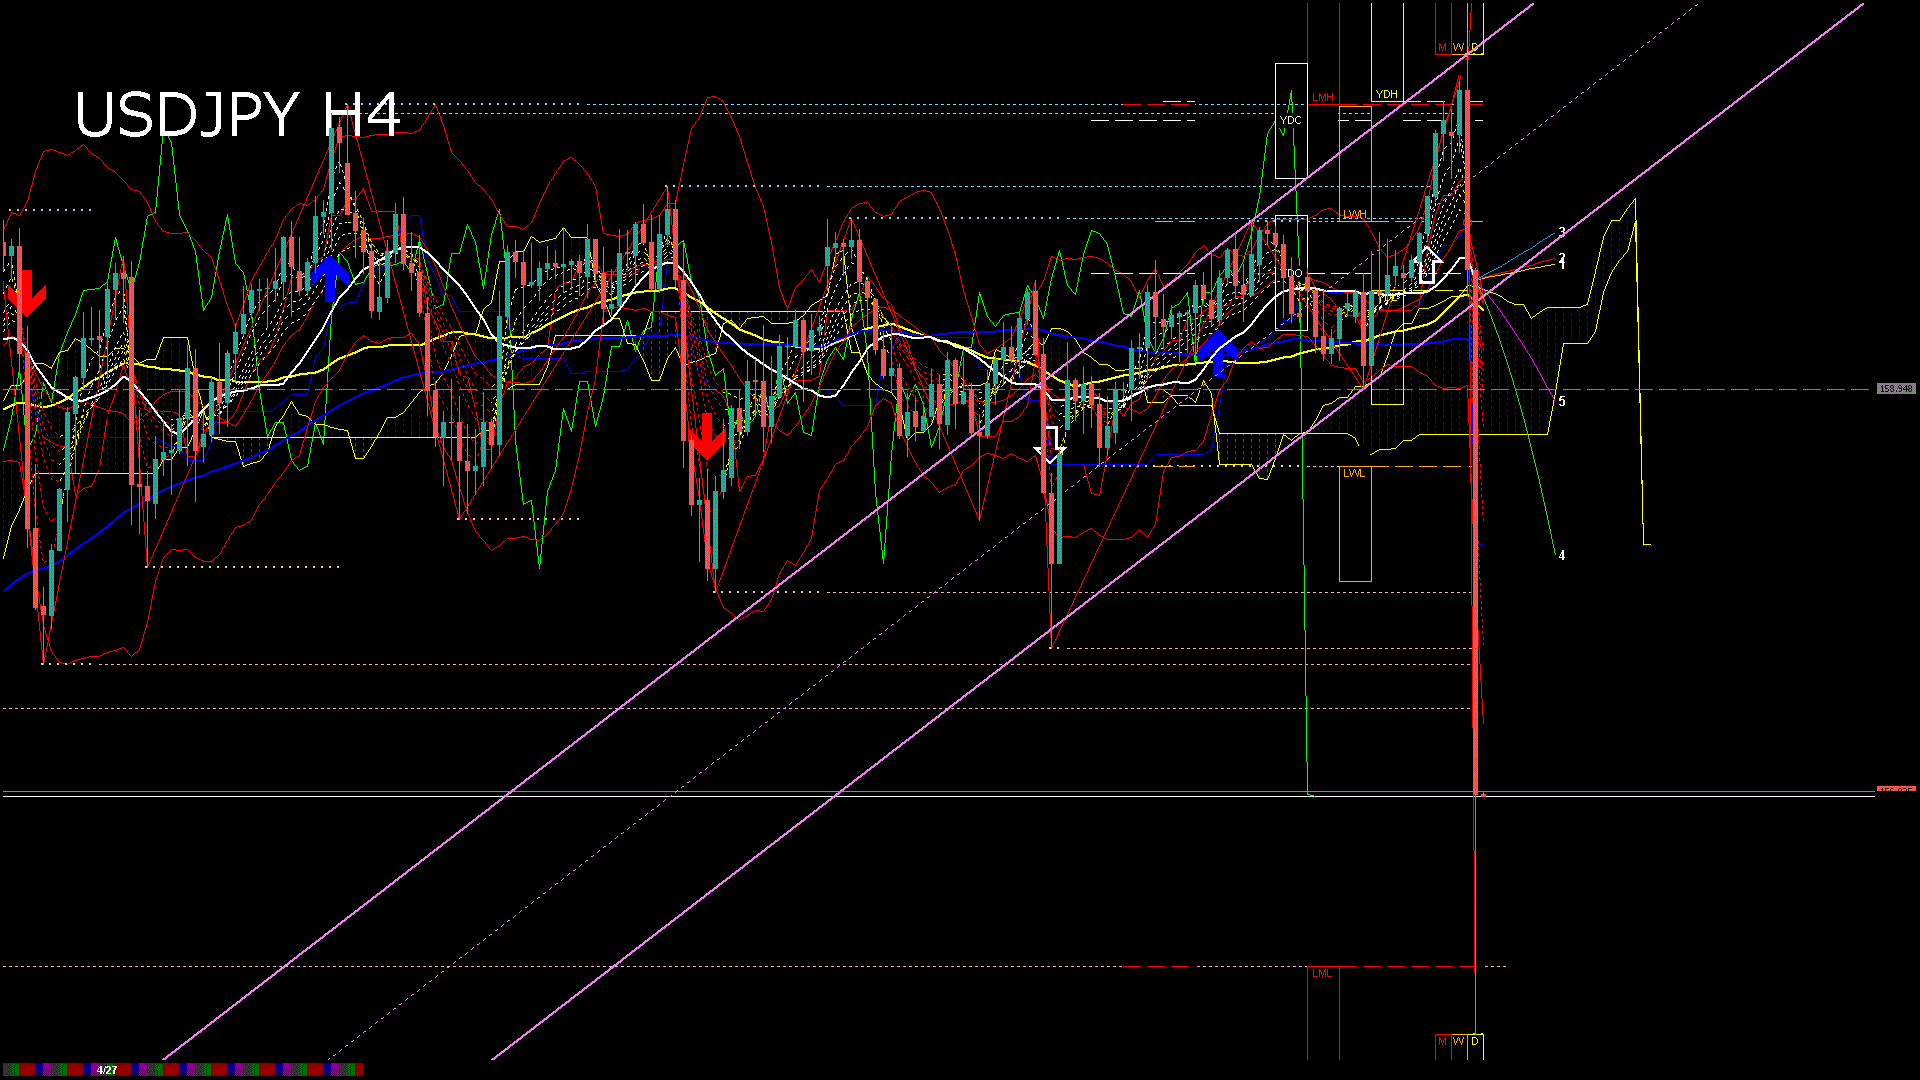Click the USDJPY H4 chart title
The height and width of the screenshot is (1080, 1920).
[x=237, y=114]
